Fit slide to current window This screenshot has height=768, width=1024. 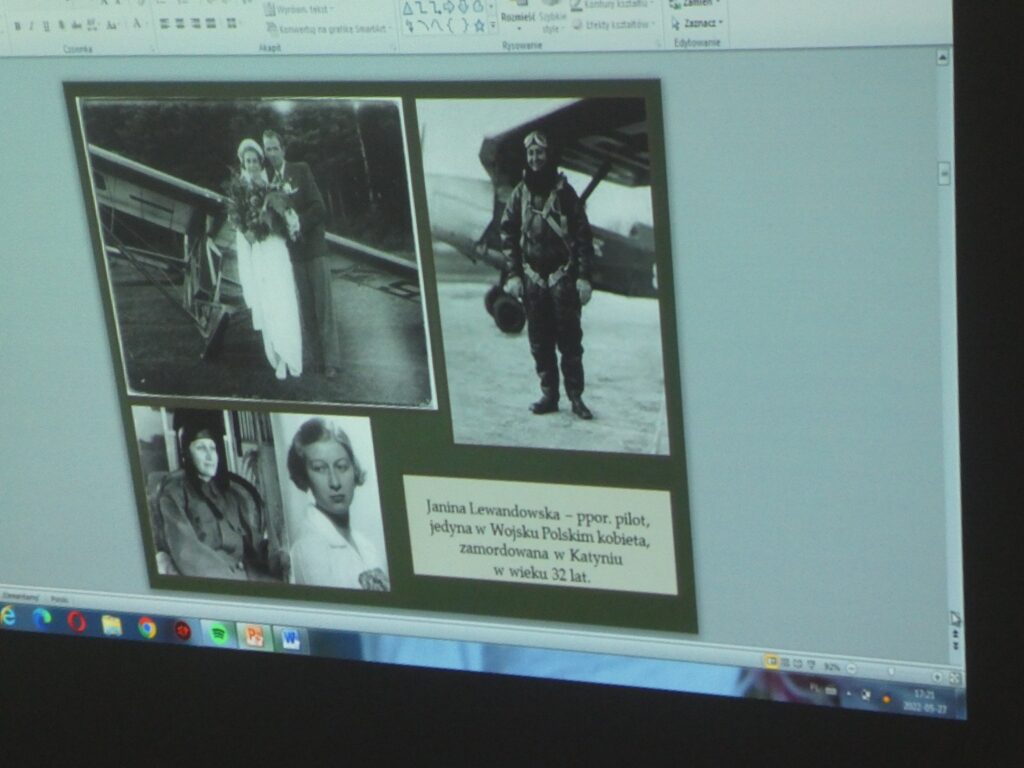point(954,679)
